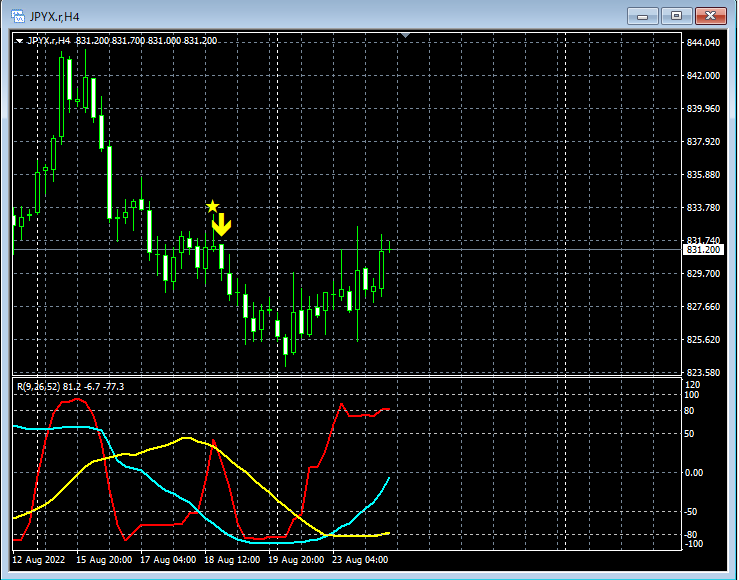Minimize the JPYX.r,H4 chart window
The height and width of the screenshot is (580, 739).
pyautogui.click(x=642, y=16)
